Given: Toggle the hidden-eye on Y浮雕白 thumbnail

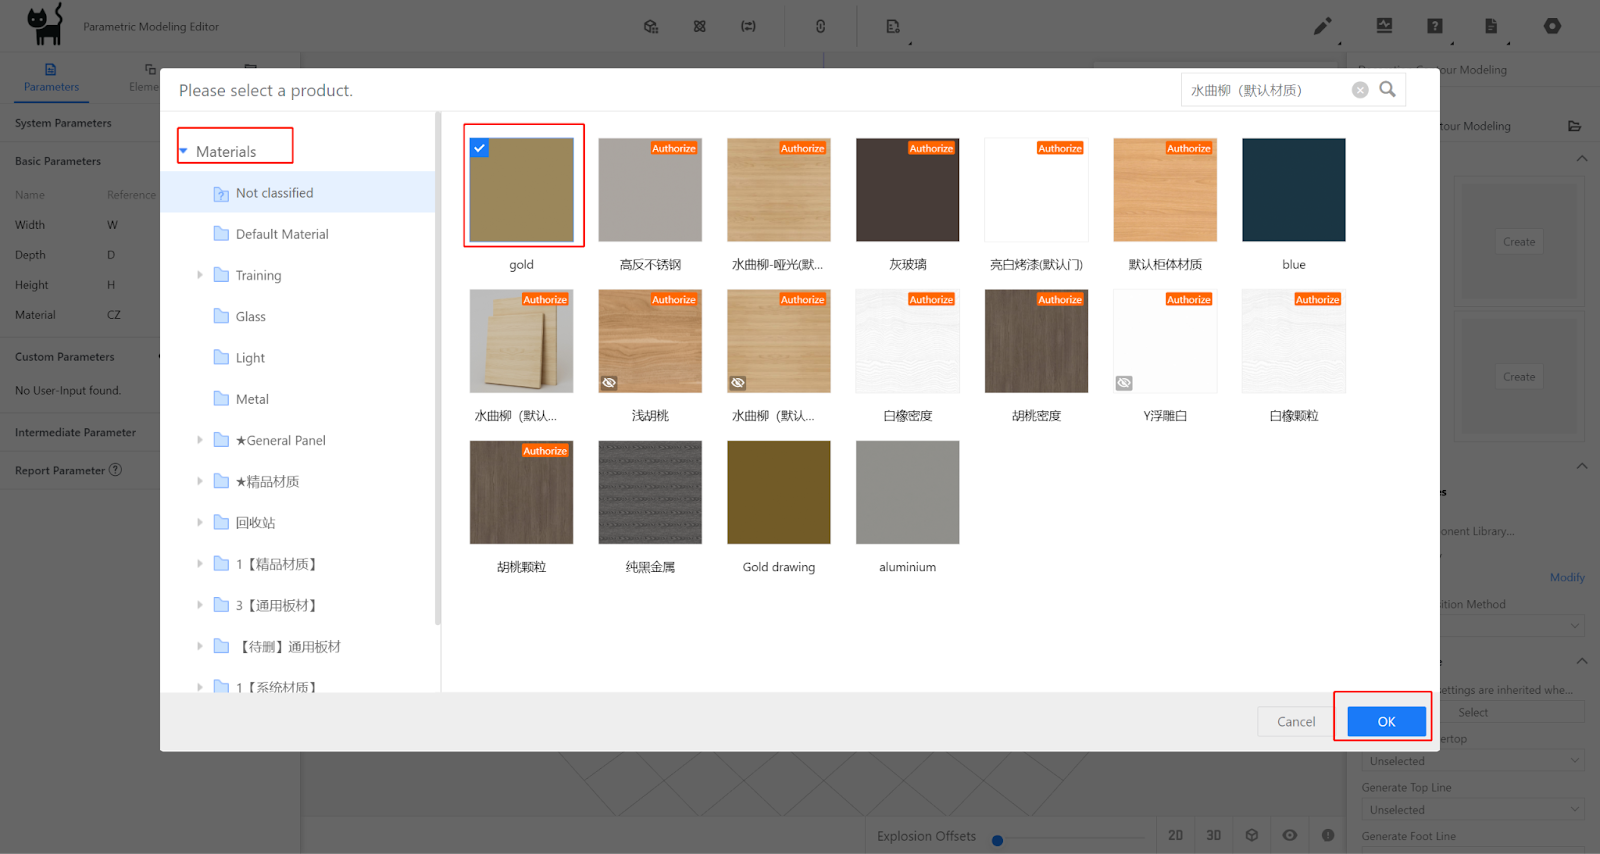Looking at the screenshot, I should (1124, 383).
